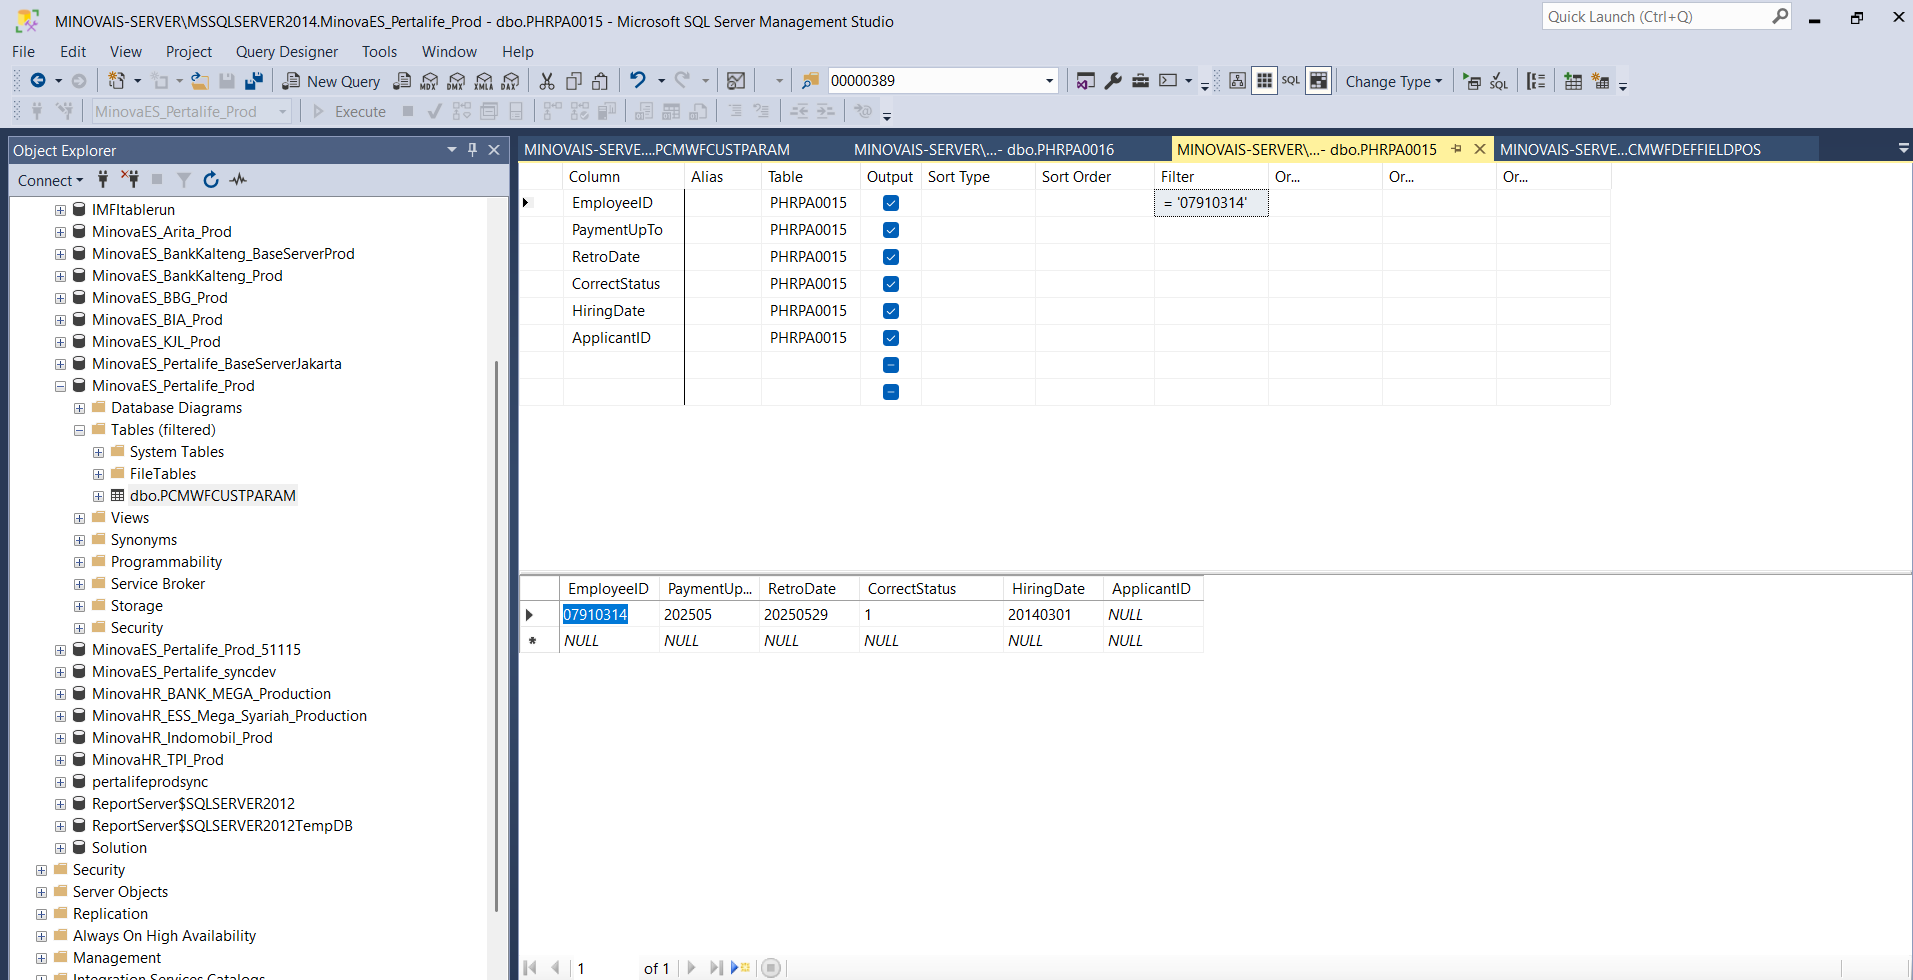1913x980 pixels.
Task: Open new XMLA query icon
Action: pos(483,81)
